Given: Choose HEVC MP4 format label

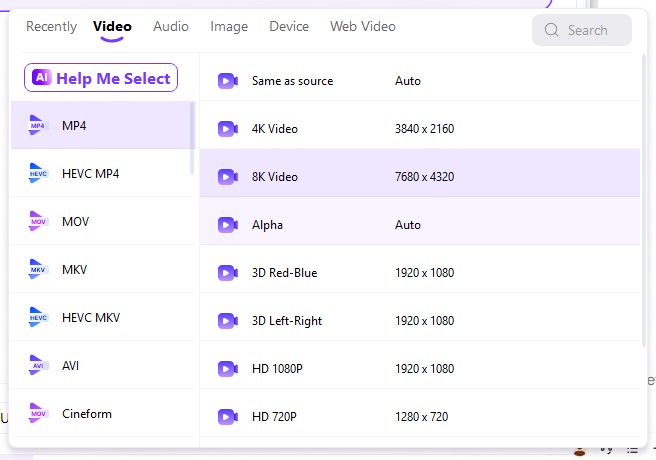Looking at the screenshot, I should pos(90,174).
